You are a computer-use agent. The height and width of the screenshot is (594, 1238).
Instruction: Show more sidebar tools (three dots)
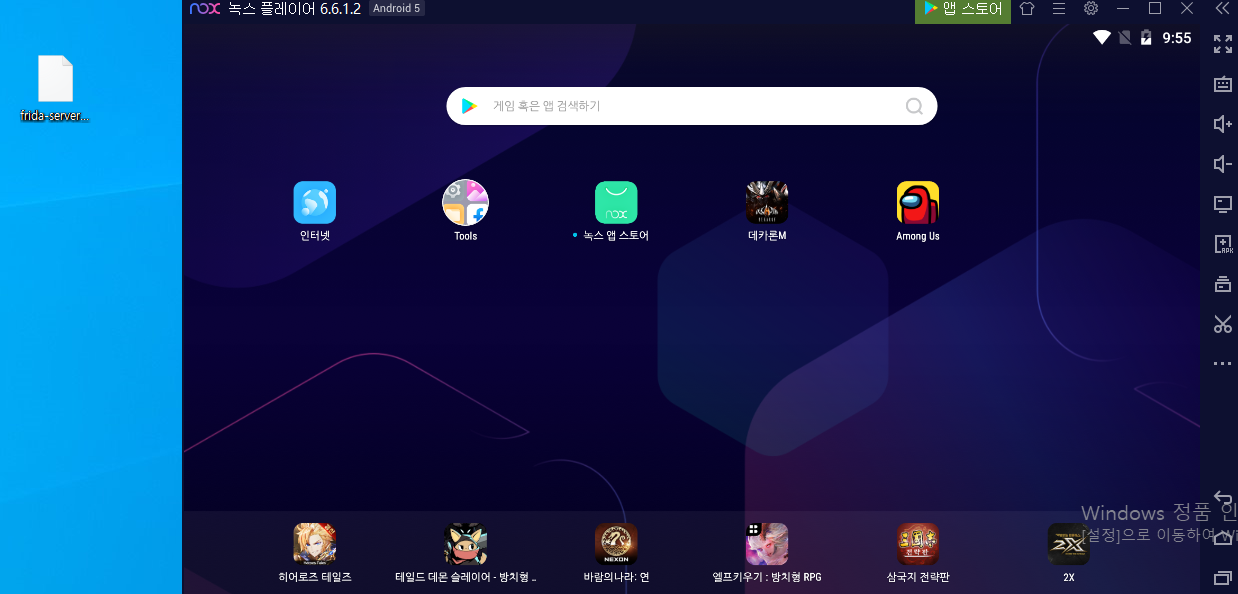pyautogui.click(x=1222, y=364)
